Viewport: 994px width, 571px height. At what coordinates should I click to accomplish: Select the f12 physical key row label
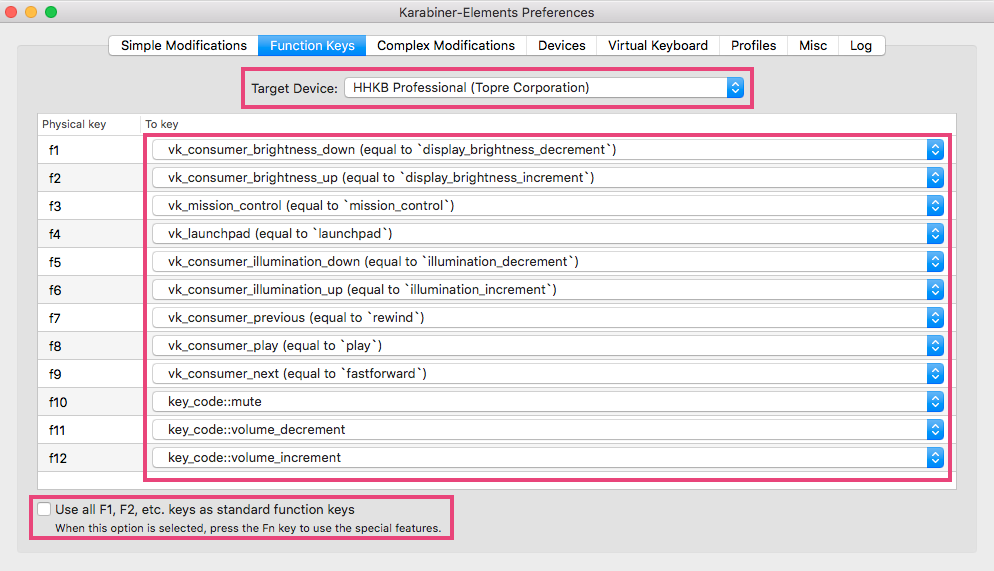tap(58, 458)
